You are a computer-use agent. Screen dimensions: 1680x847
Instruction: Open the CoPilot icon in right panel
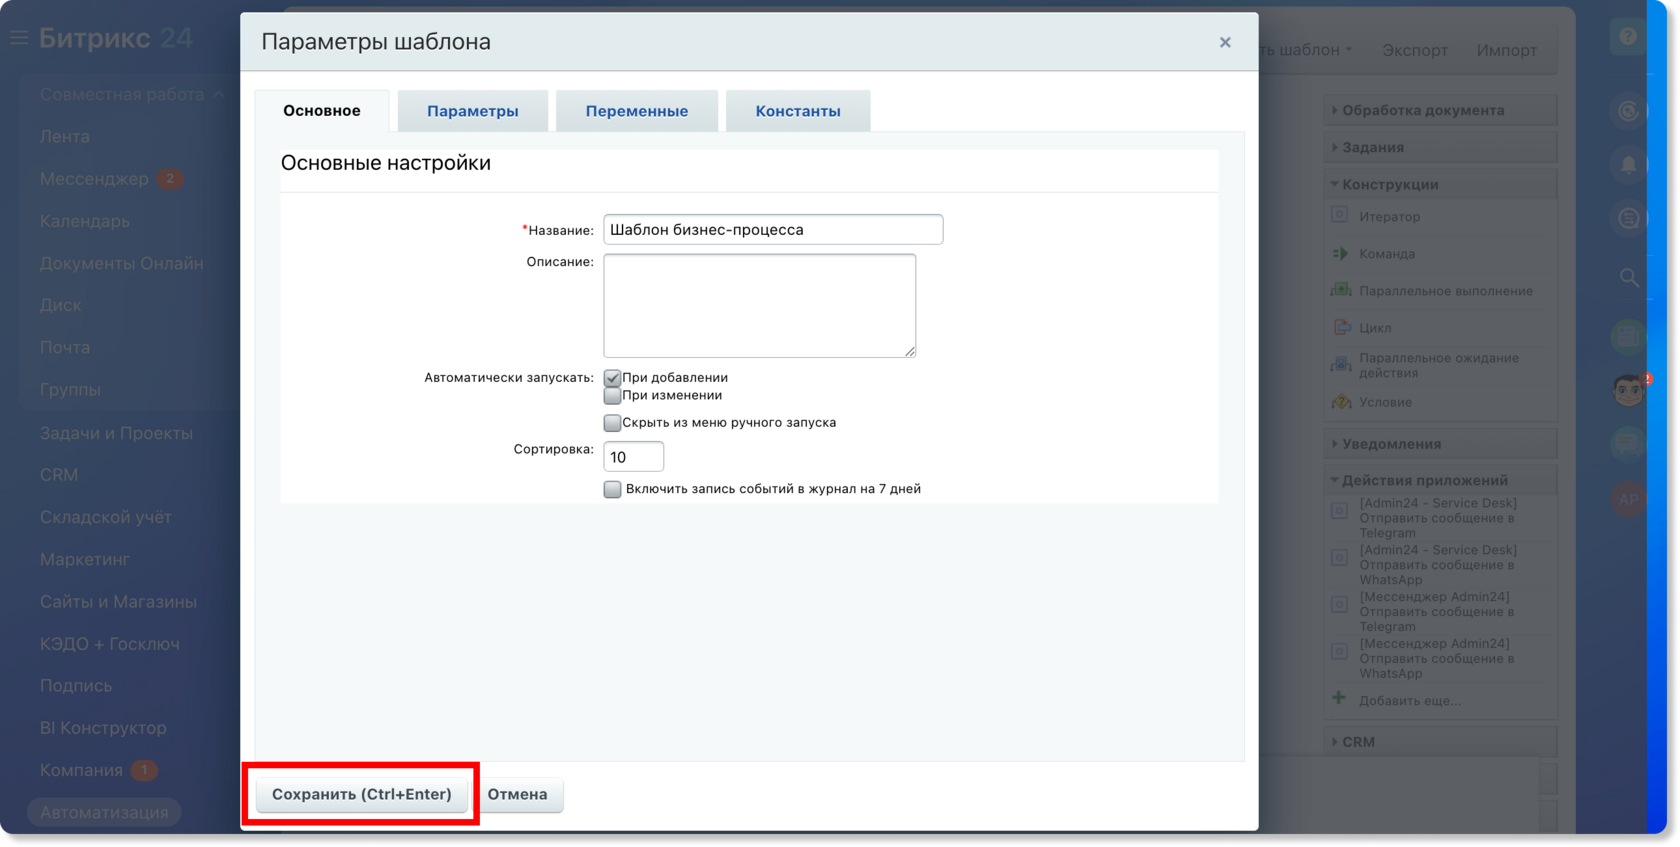tap(1629, 111)
